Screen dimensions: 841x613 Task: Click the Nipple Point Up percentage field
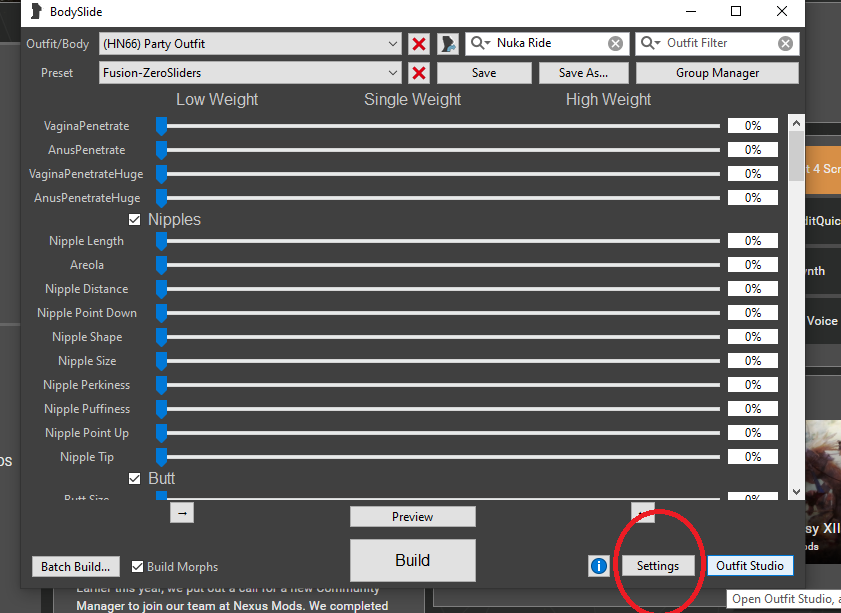tap(753, 433)
